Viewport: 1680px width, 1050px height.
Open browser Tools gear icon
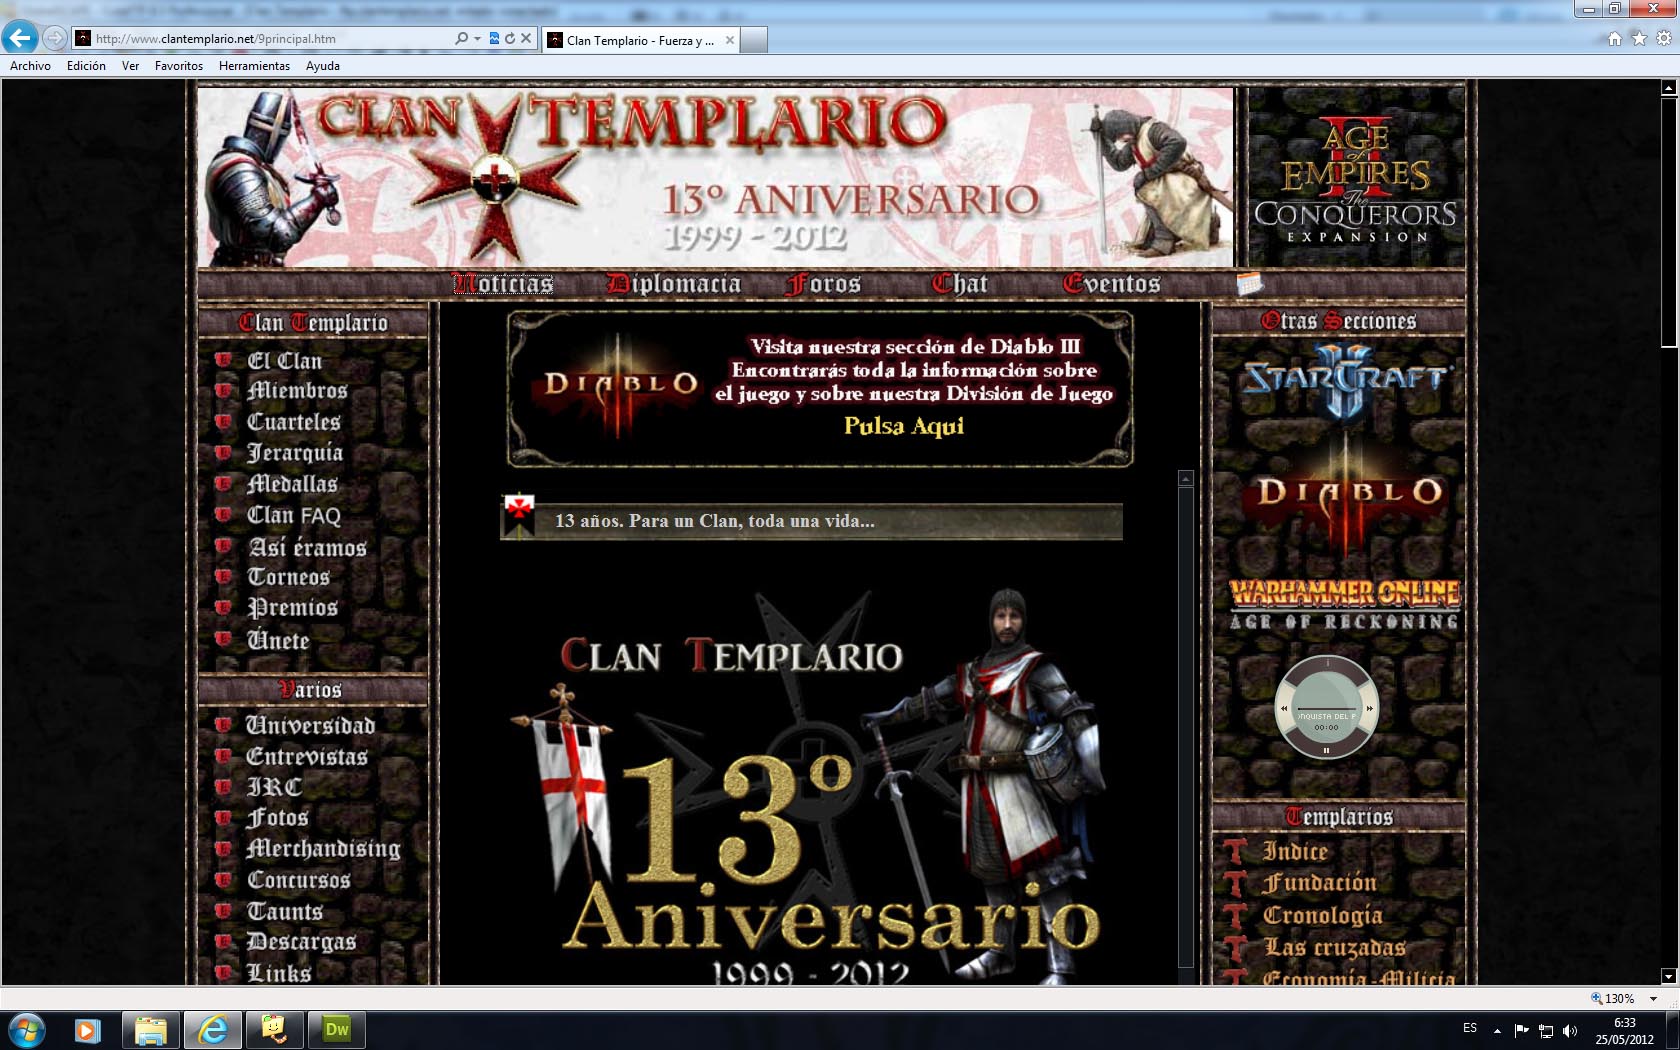coord(1663,39)
